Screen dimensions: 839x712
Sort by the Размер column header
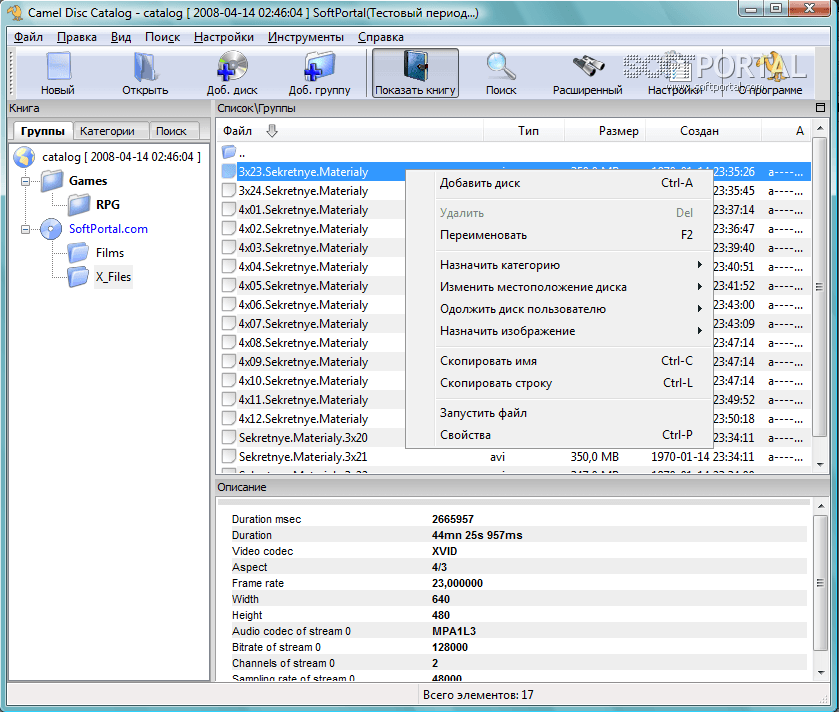pyautogui.click(x=605, y=131)
